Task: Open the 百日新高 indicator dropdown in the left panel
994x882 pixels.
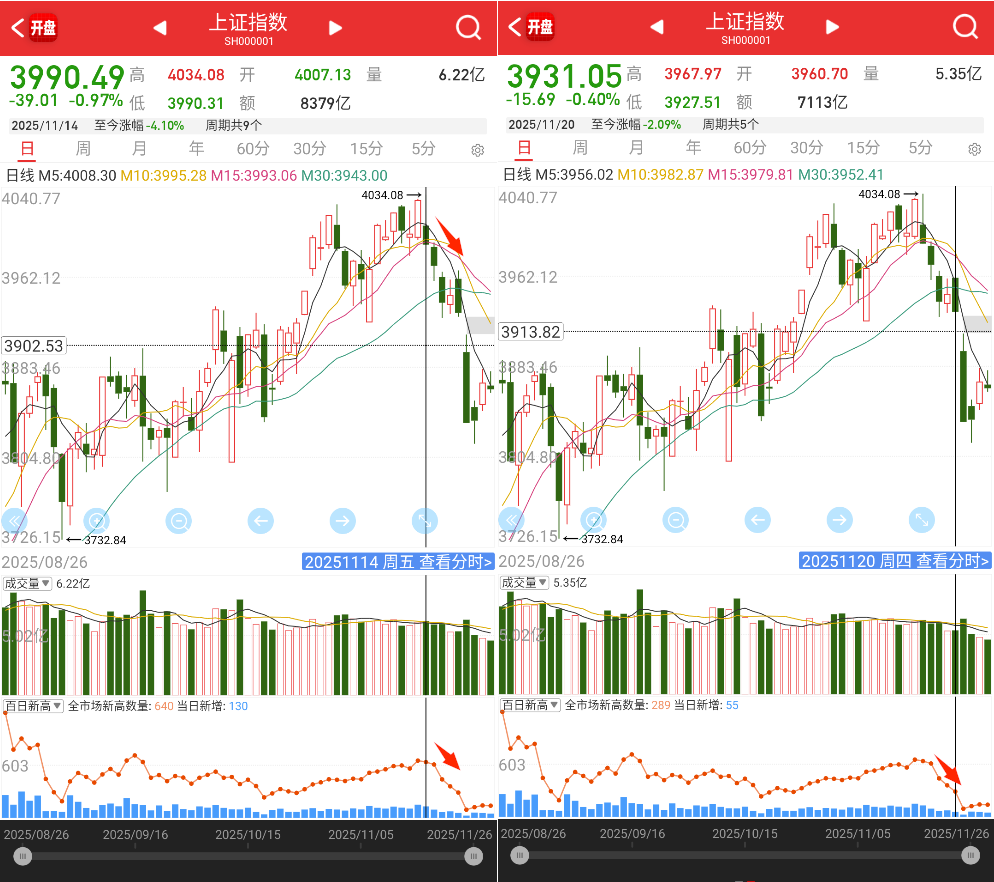Action: click(33, 706)
